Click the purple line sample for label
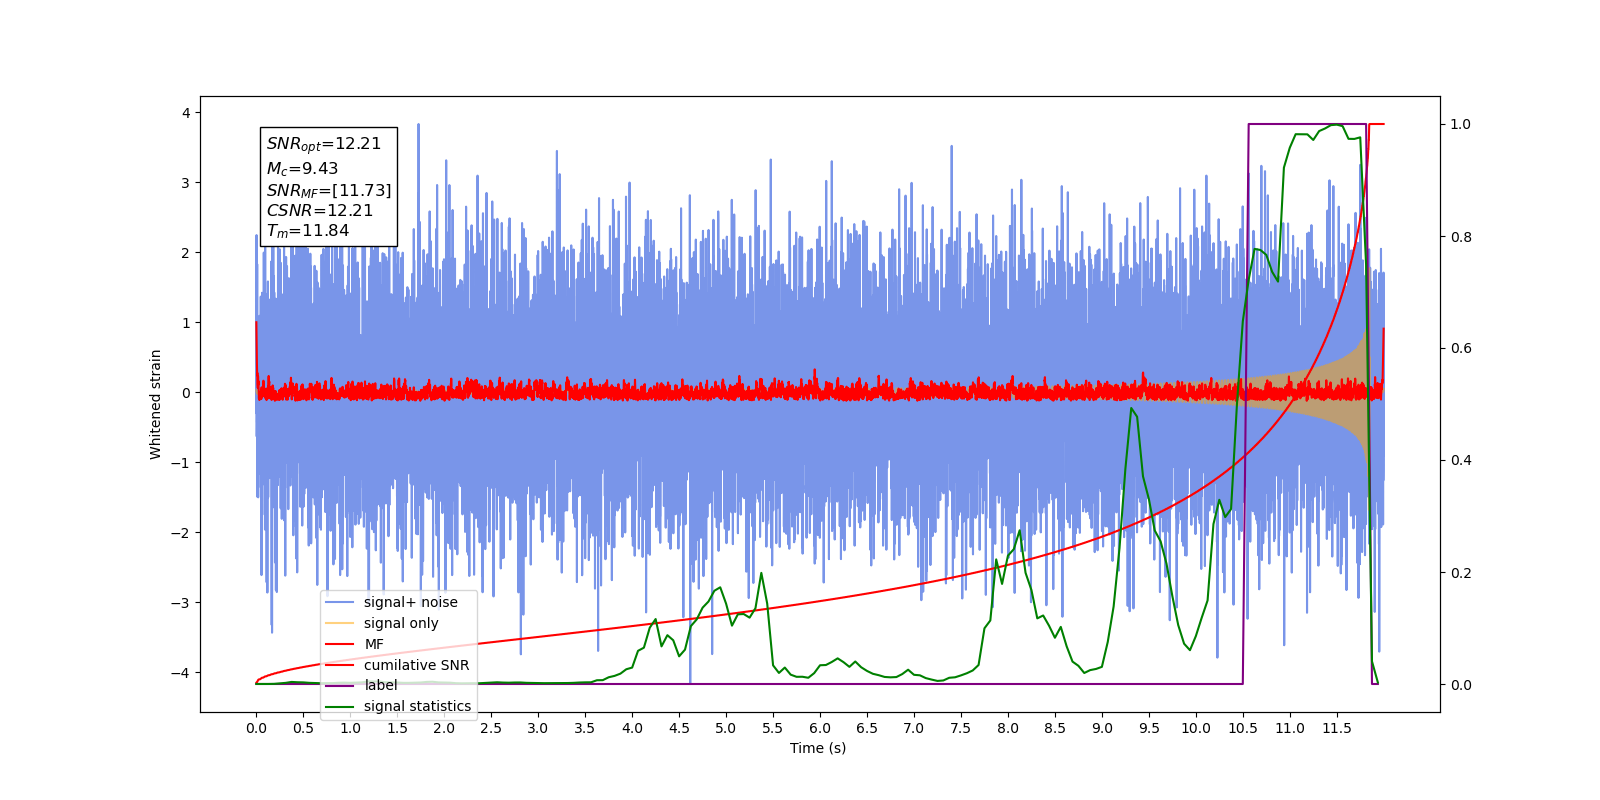This screenshot has height=800, width=1600. [340, 685]
